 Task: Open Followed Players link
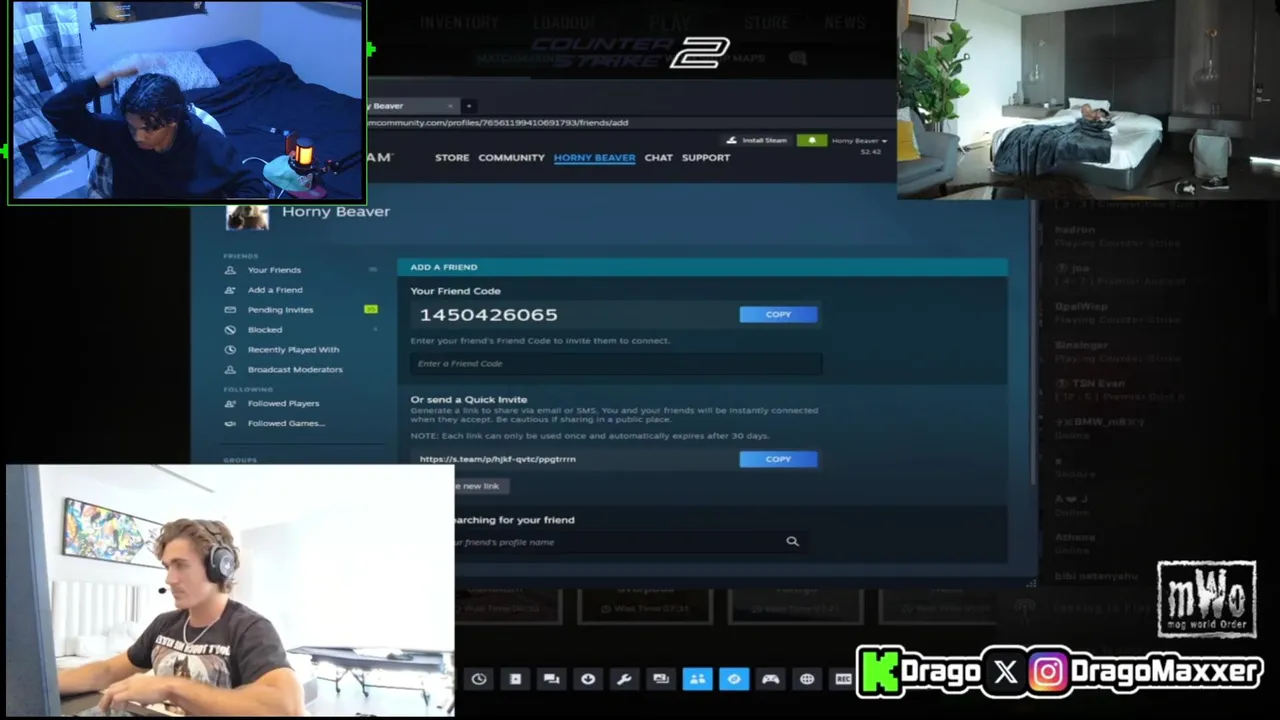click(x=283, y=404)
